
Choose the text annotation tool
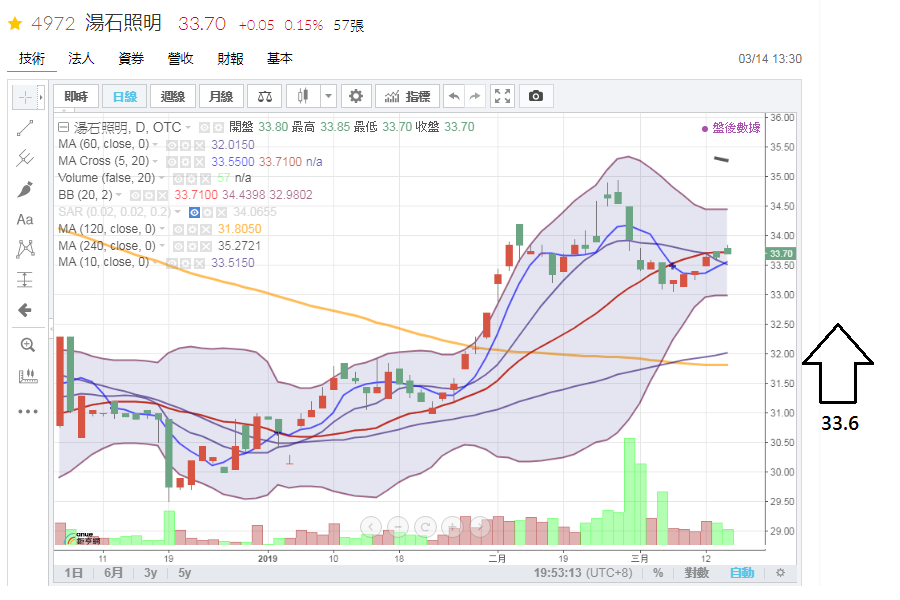coord(26,219)
